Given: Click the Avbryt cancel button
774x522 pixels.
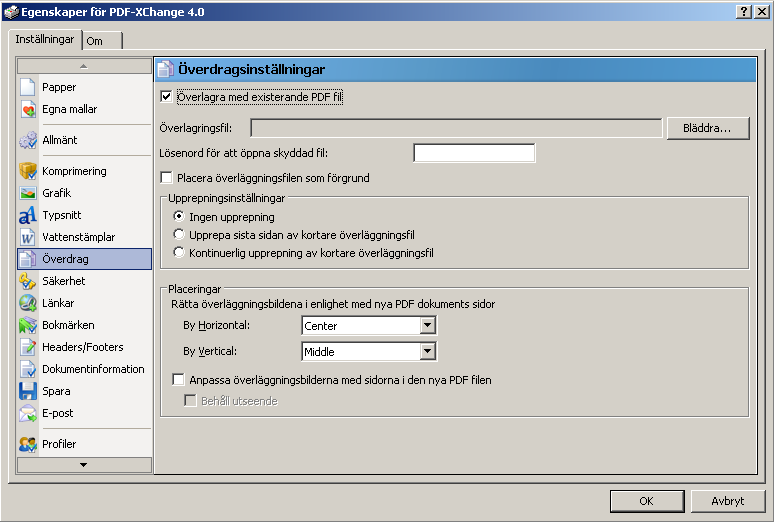Looking at the screenshot, I should pyautogui.click(x=728, y=501).
